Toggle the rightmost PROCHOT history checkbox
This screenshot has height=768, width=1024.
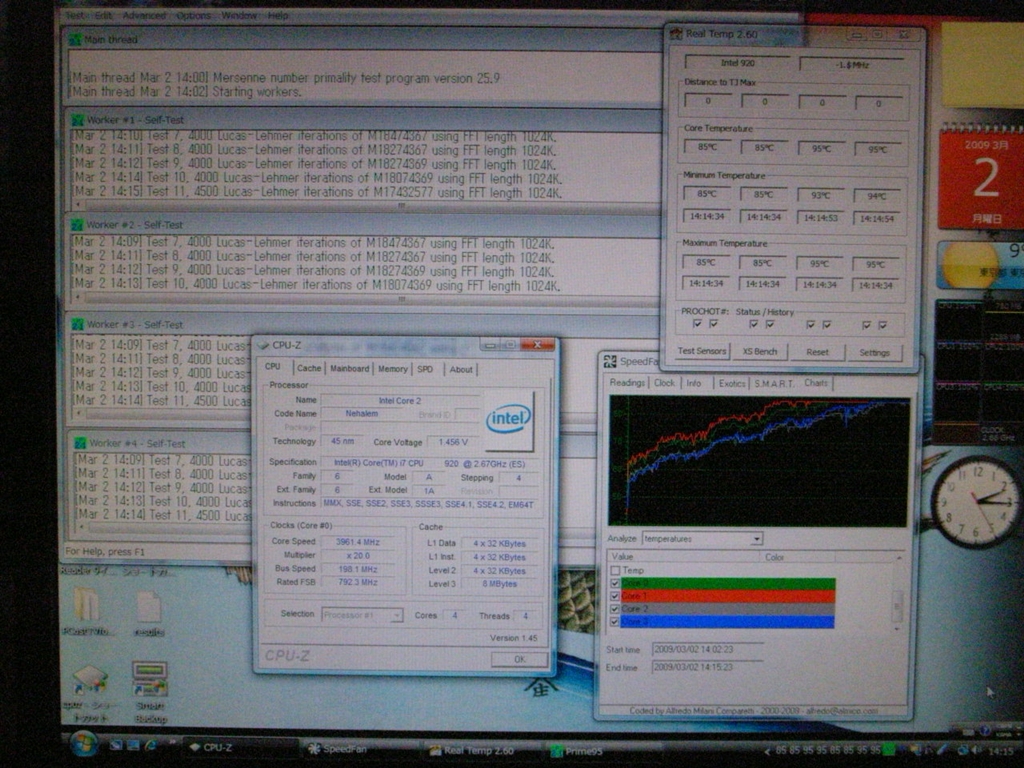(x=882, y=325)
